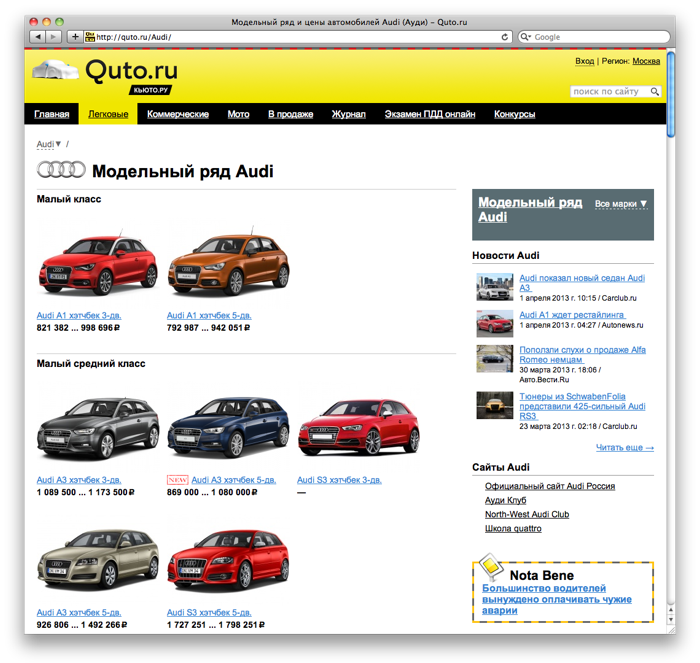Click the orange Audi A1 5-door image

point(229,263)
